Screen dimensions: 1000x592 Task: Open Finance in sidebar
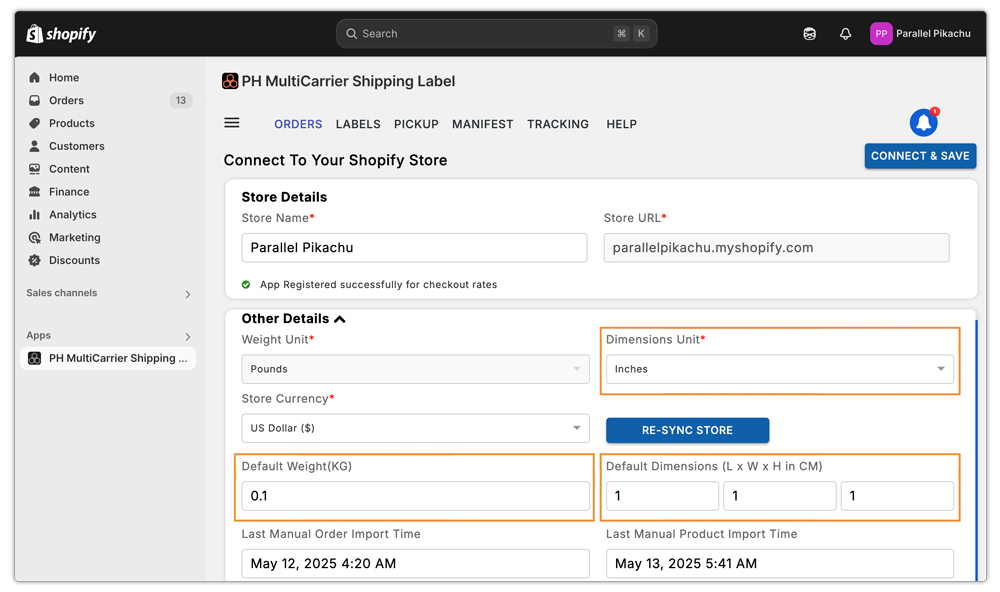(69, 192)
